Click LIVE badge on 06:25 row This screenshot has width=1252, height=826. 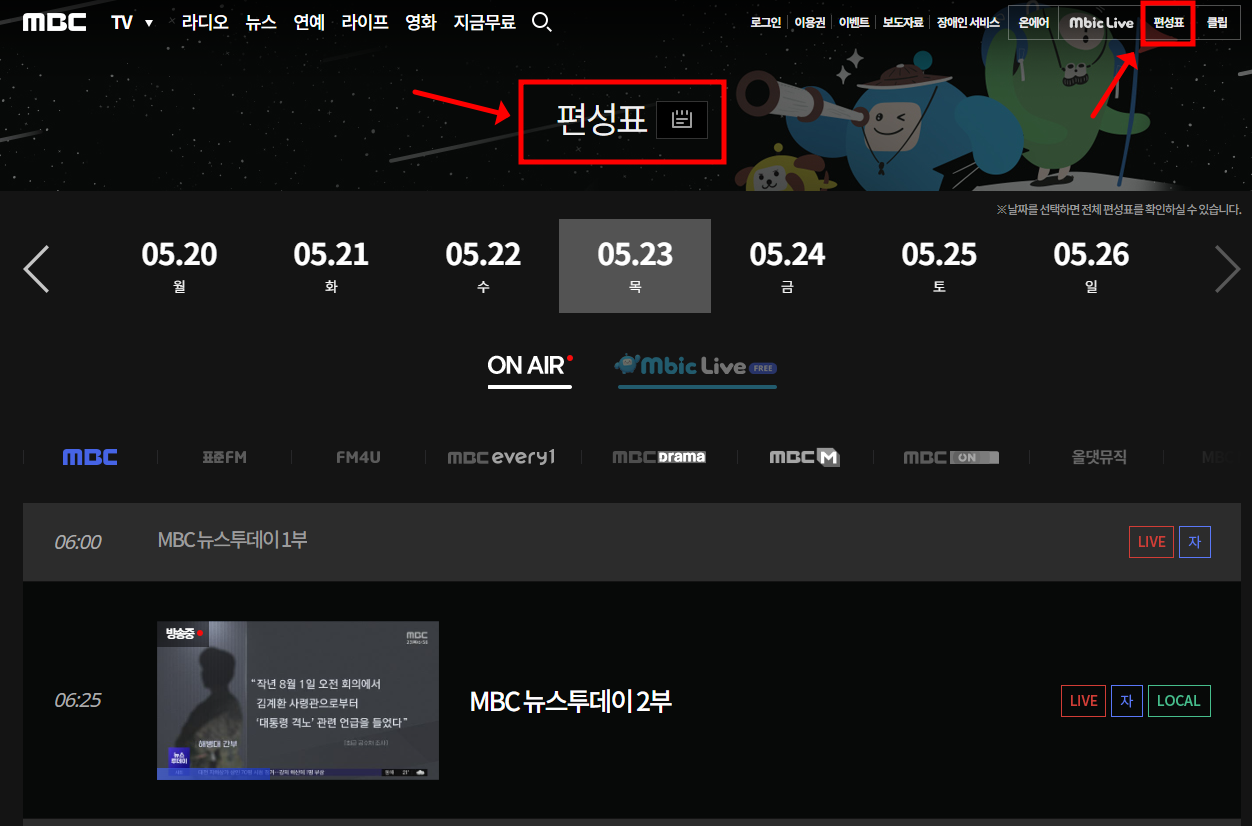click(x=1083, y=701)
